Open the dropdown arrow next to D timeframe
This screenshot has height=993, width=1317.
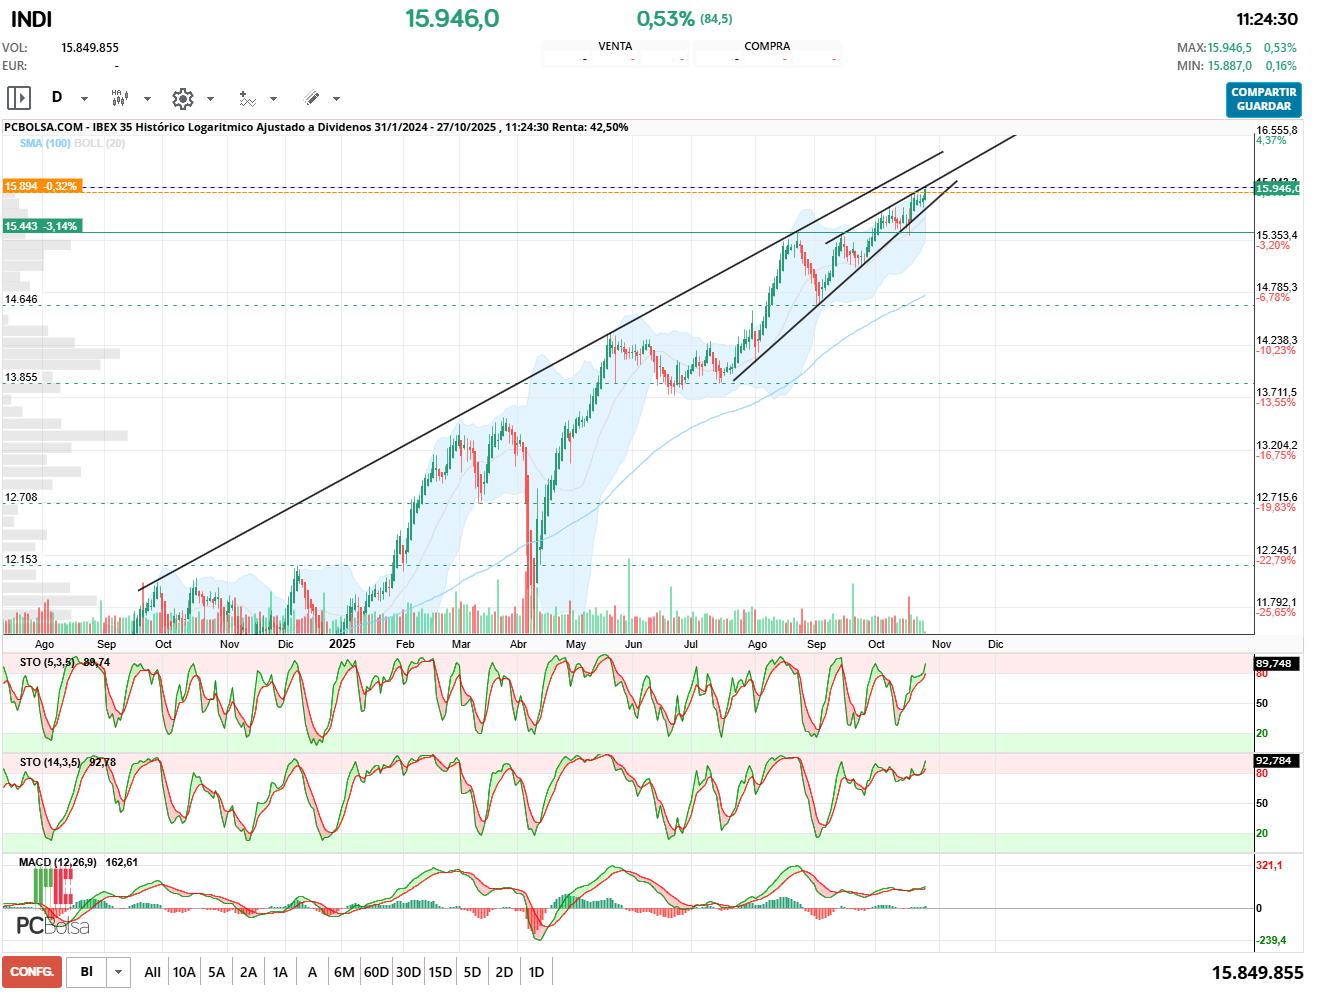click(84, 99)
